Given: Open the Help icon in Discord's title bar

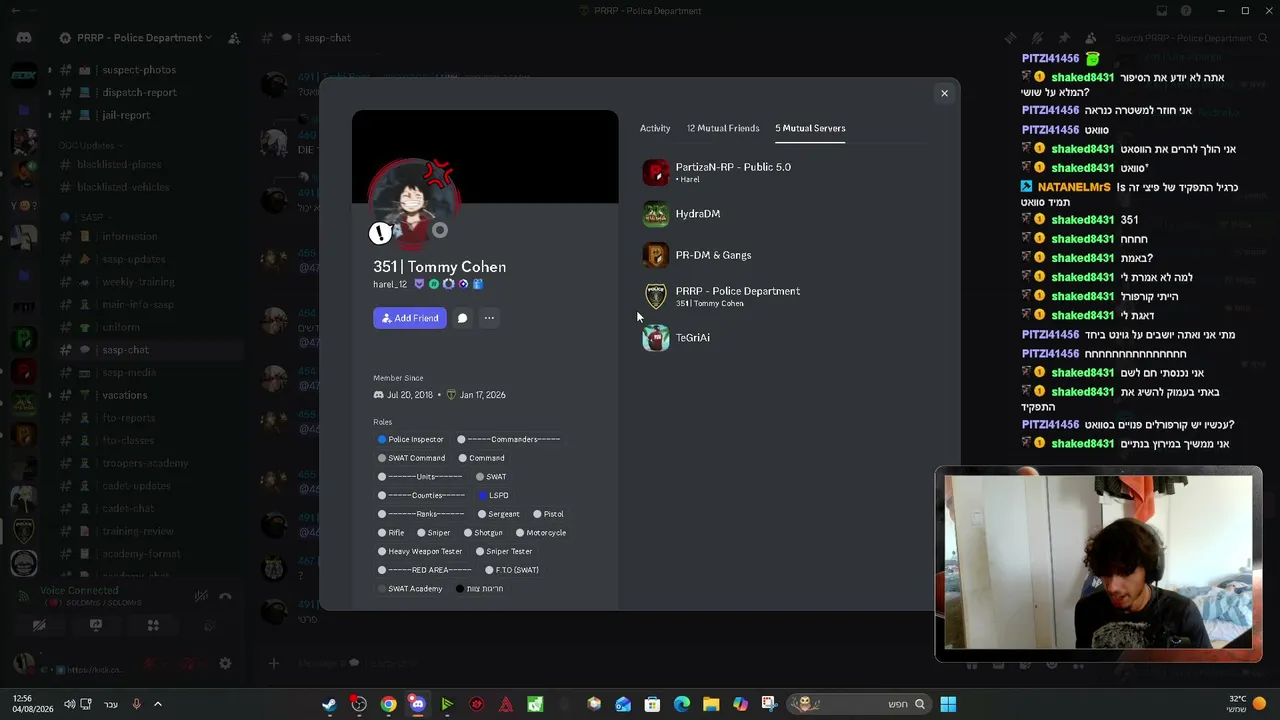Looking at the screenshot, I should (1186, 11).
